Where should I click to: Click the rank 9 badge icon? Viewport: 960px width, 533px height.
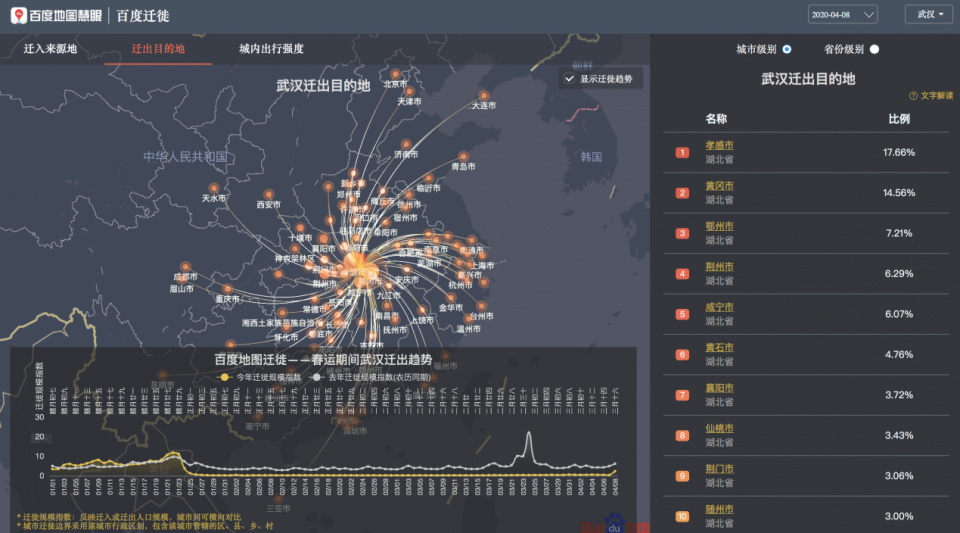click(682, 475)
